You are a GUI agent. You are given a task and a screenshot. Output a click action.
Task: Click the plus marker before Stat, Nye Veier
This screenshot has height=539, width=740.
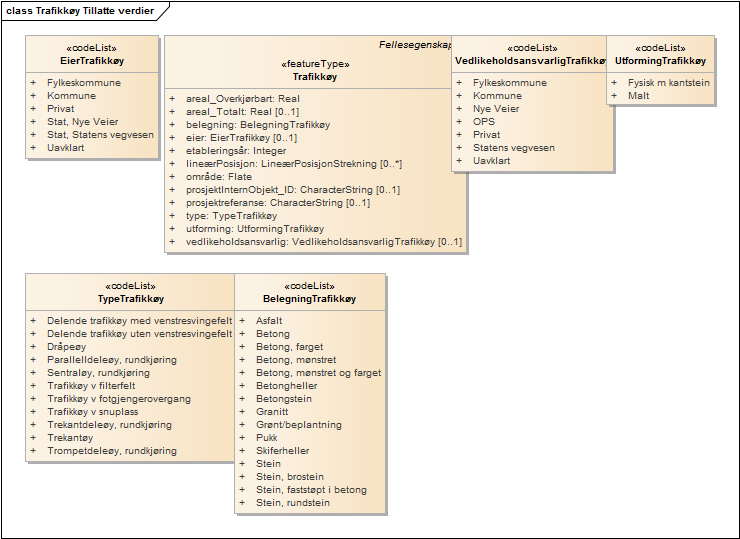pos(33,122)
